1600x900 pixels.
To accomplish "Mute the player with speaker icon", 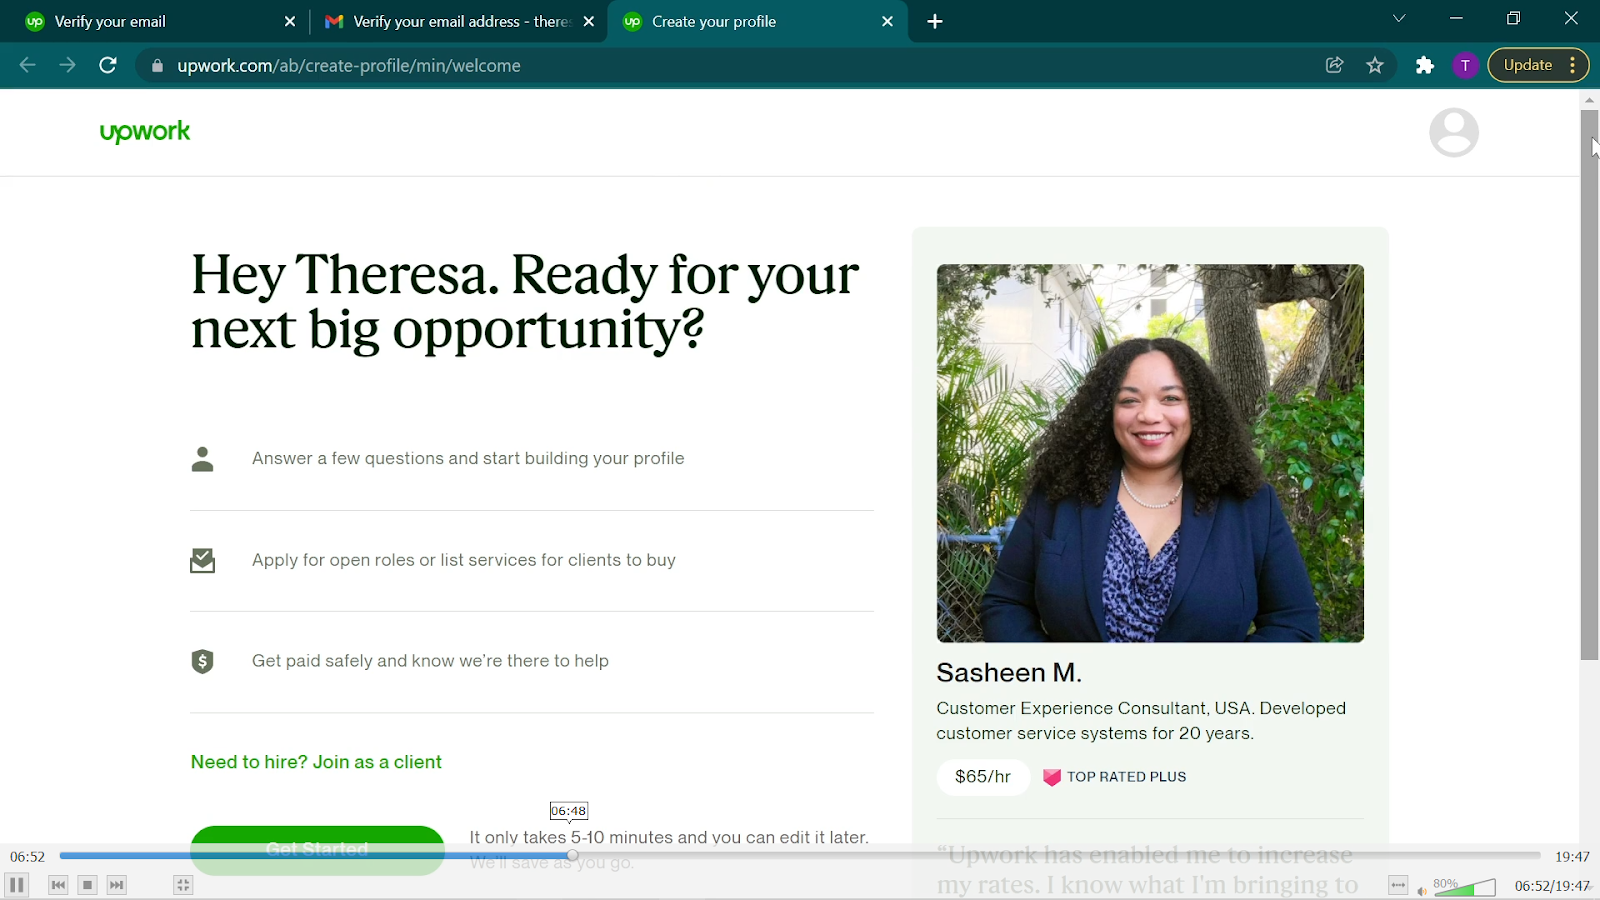I will pos(1421,890).
